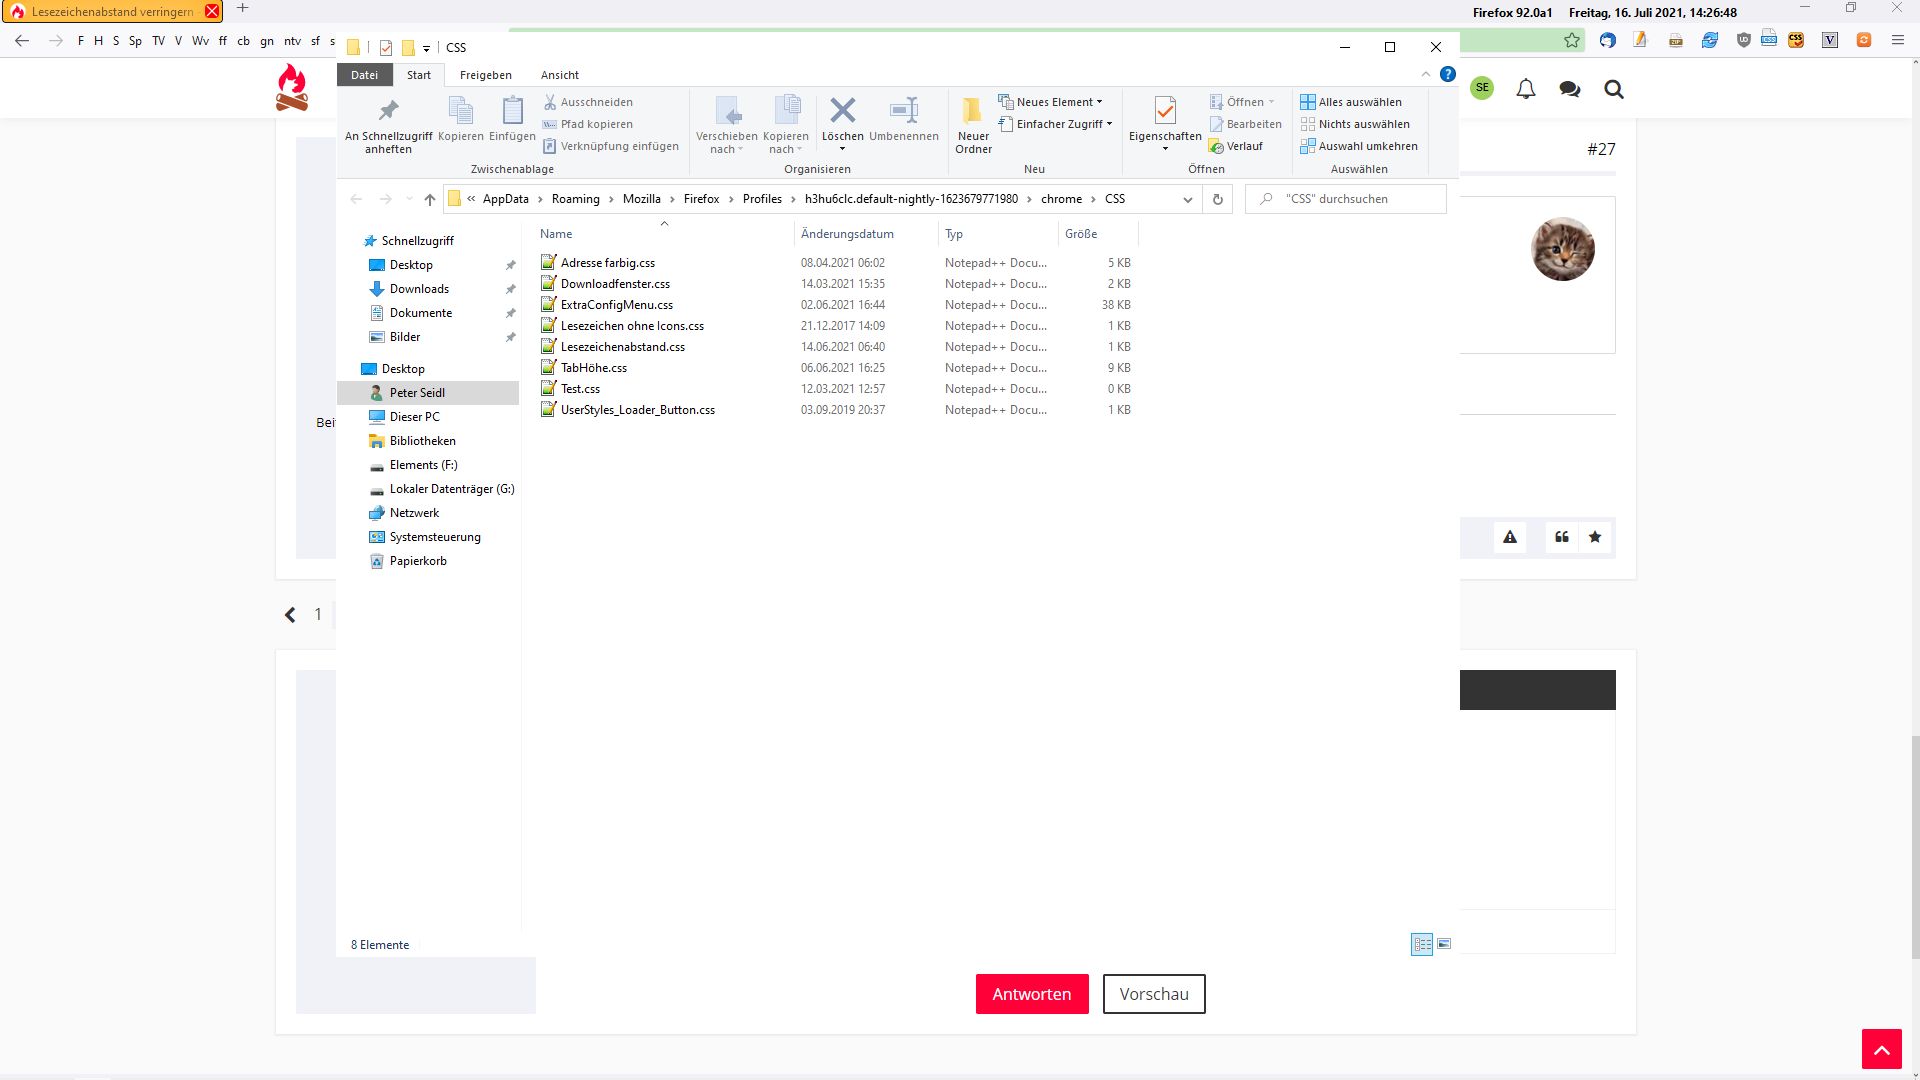Click the browser page vertical scrollbar
Image resolution: width=1920 pixels, height=1080 pixels.
1914,845
